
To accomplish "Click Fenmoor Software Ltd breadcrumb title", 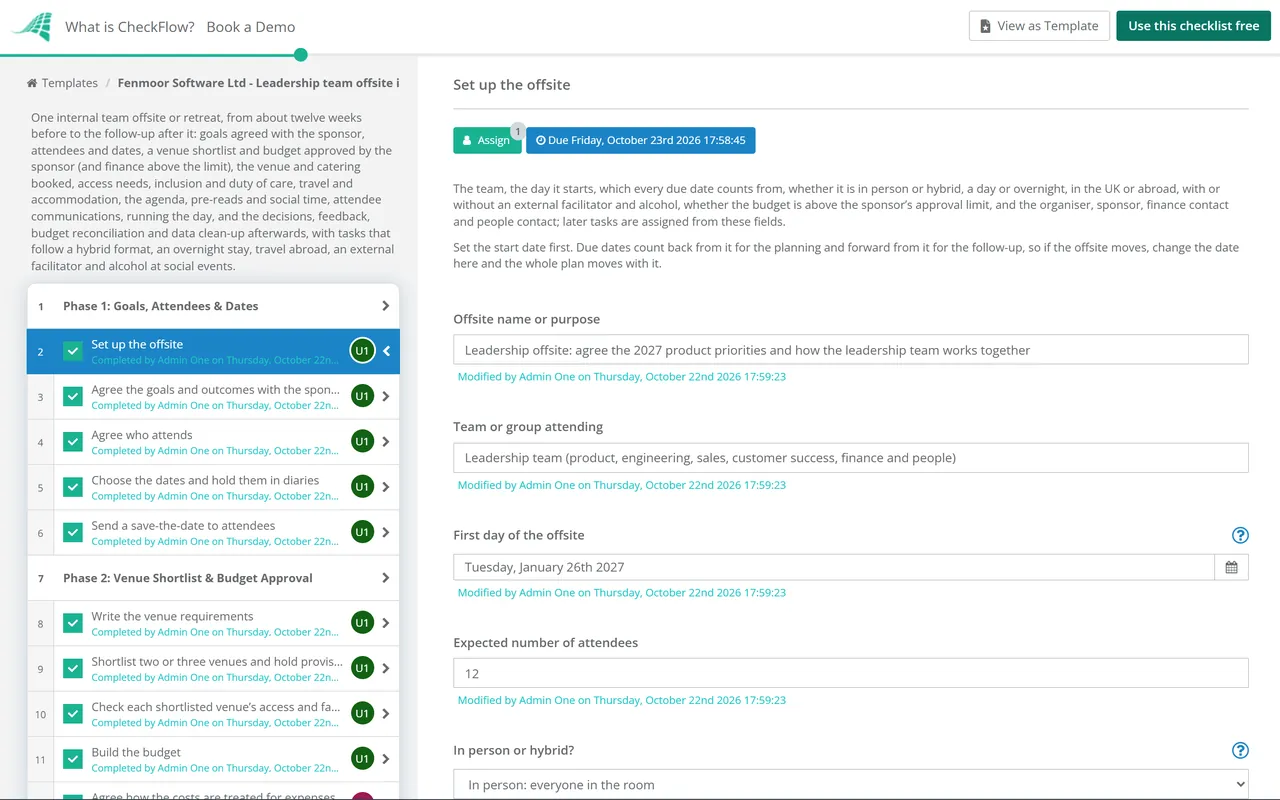I will [258, 83].
